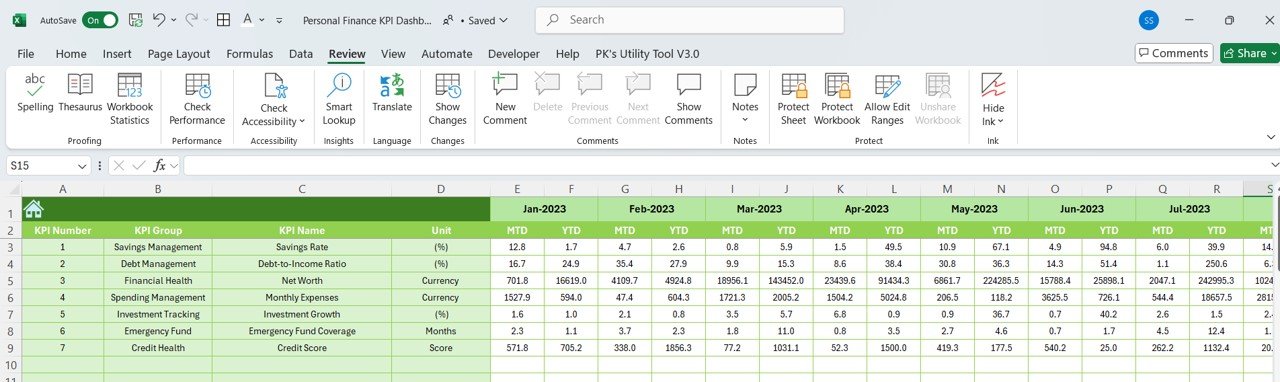Expand the Name Box dropdown arrow

82,166
